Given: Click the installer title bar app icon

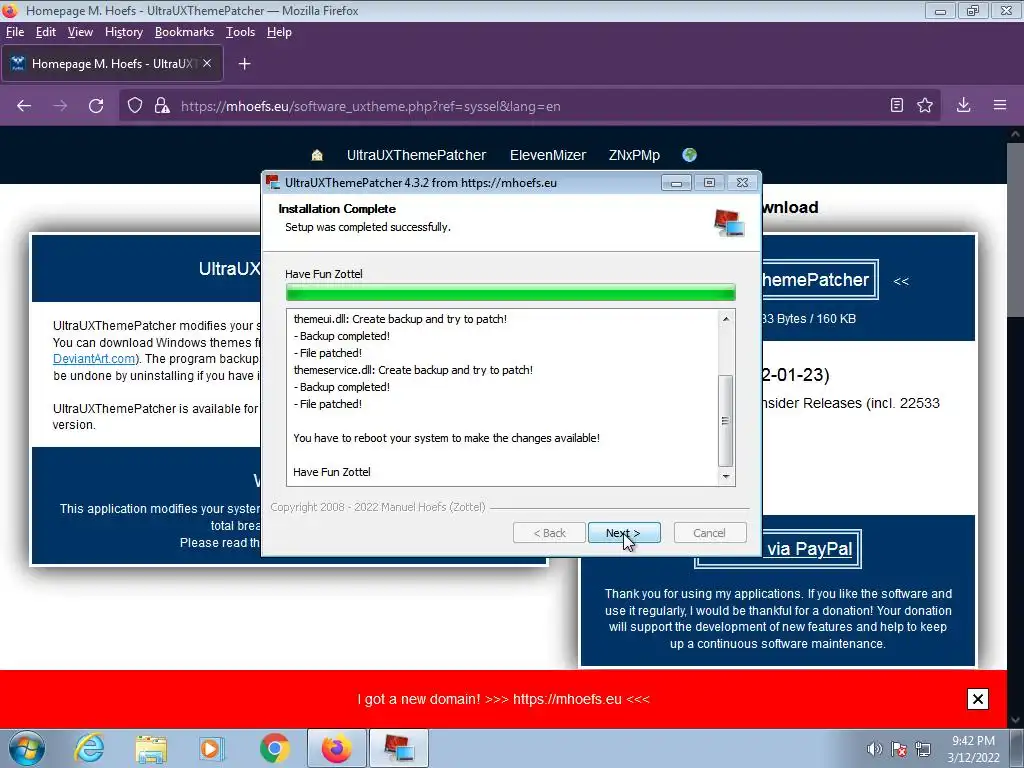Looking at the screenshot, I should [273, 182].
